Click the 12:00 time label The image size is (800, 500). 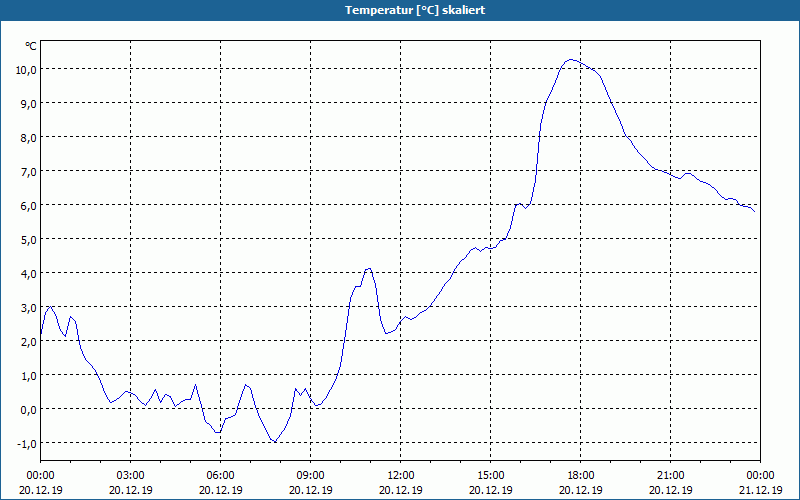pyautogui.click(x=401, y=476)
